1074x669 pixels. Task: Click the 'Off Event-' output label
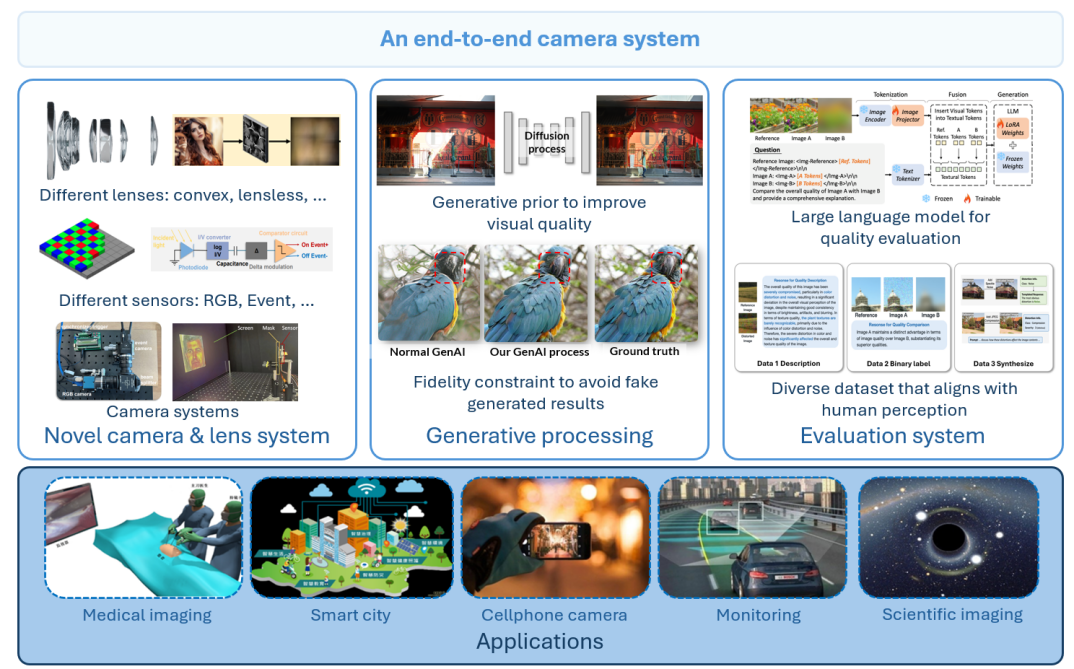click(x=314, y=255)
